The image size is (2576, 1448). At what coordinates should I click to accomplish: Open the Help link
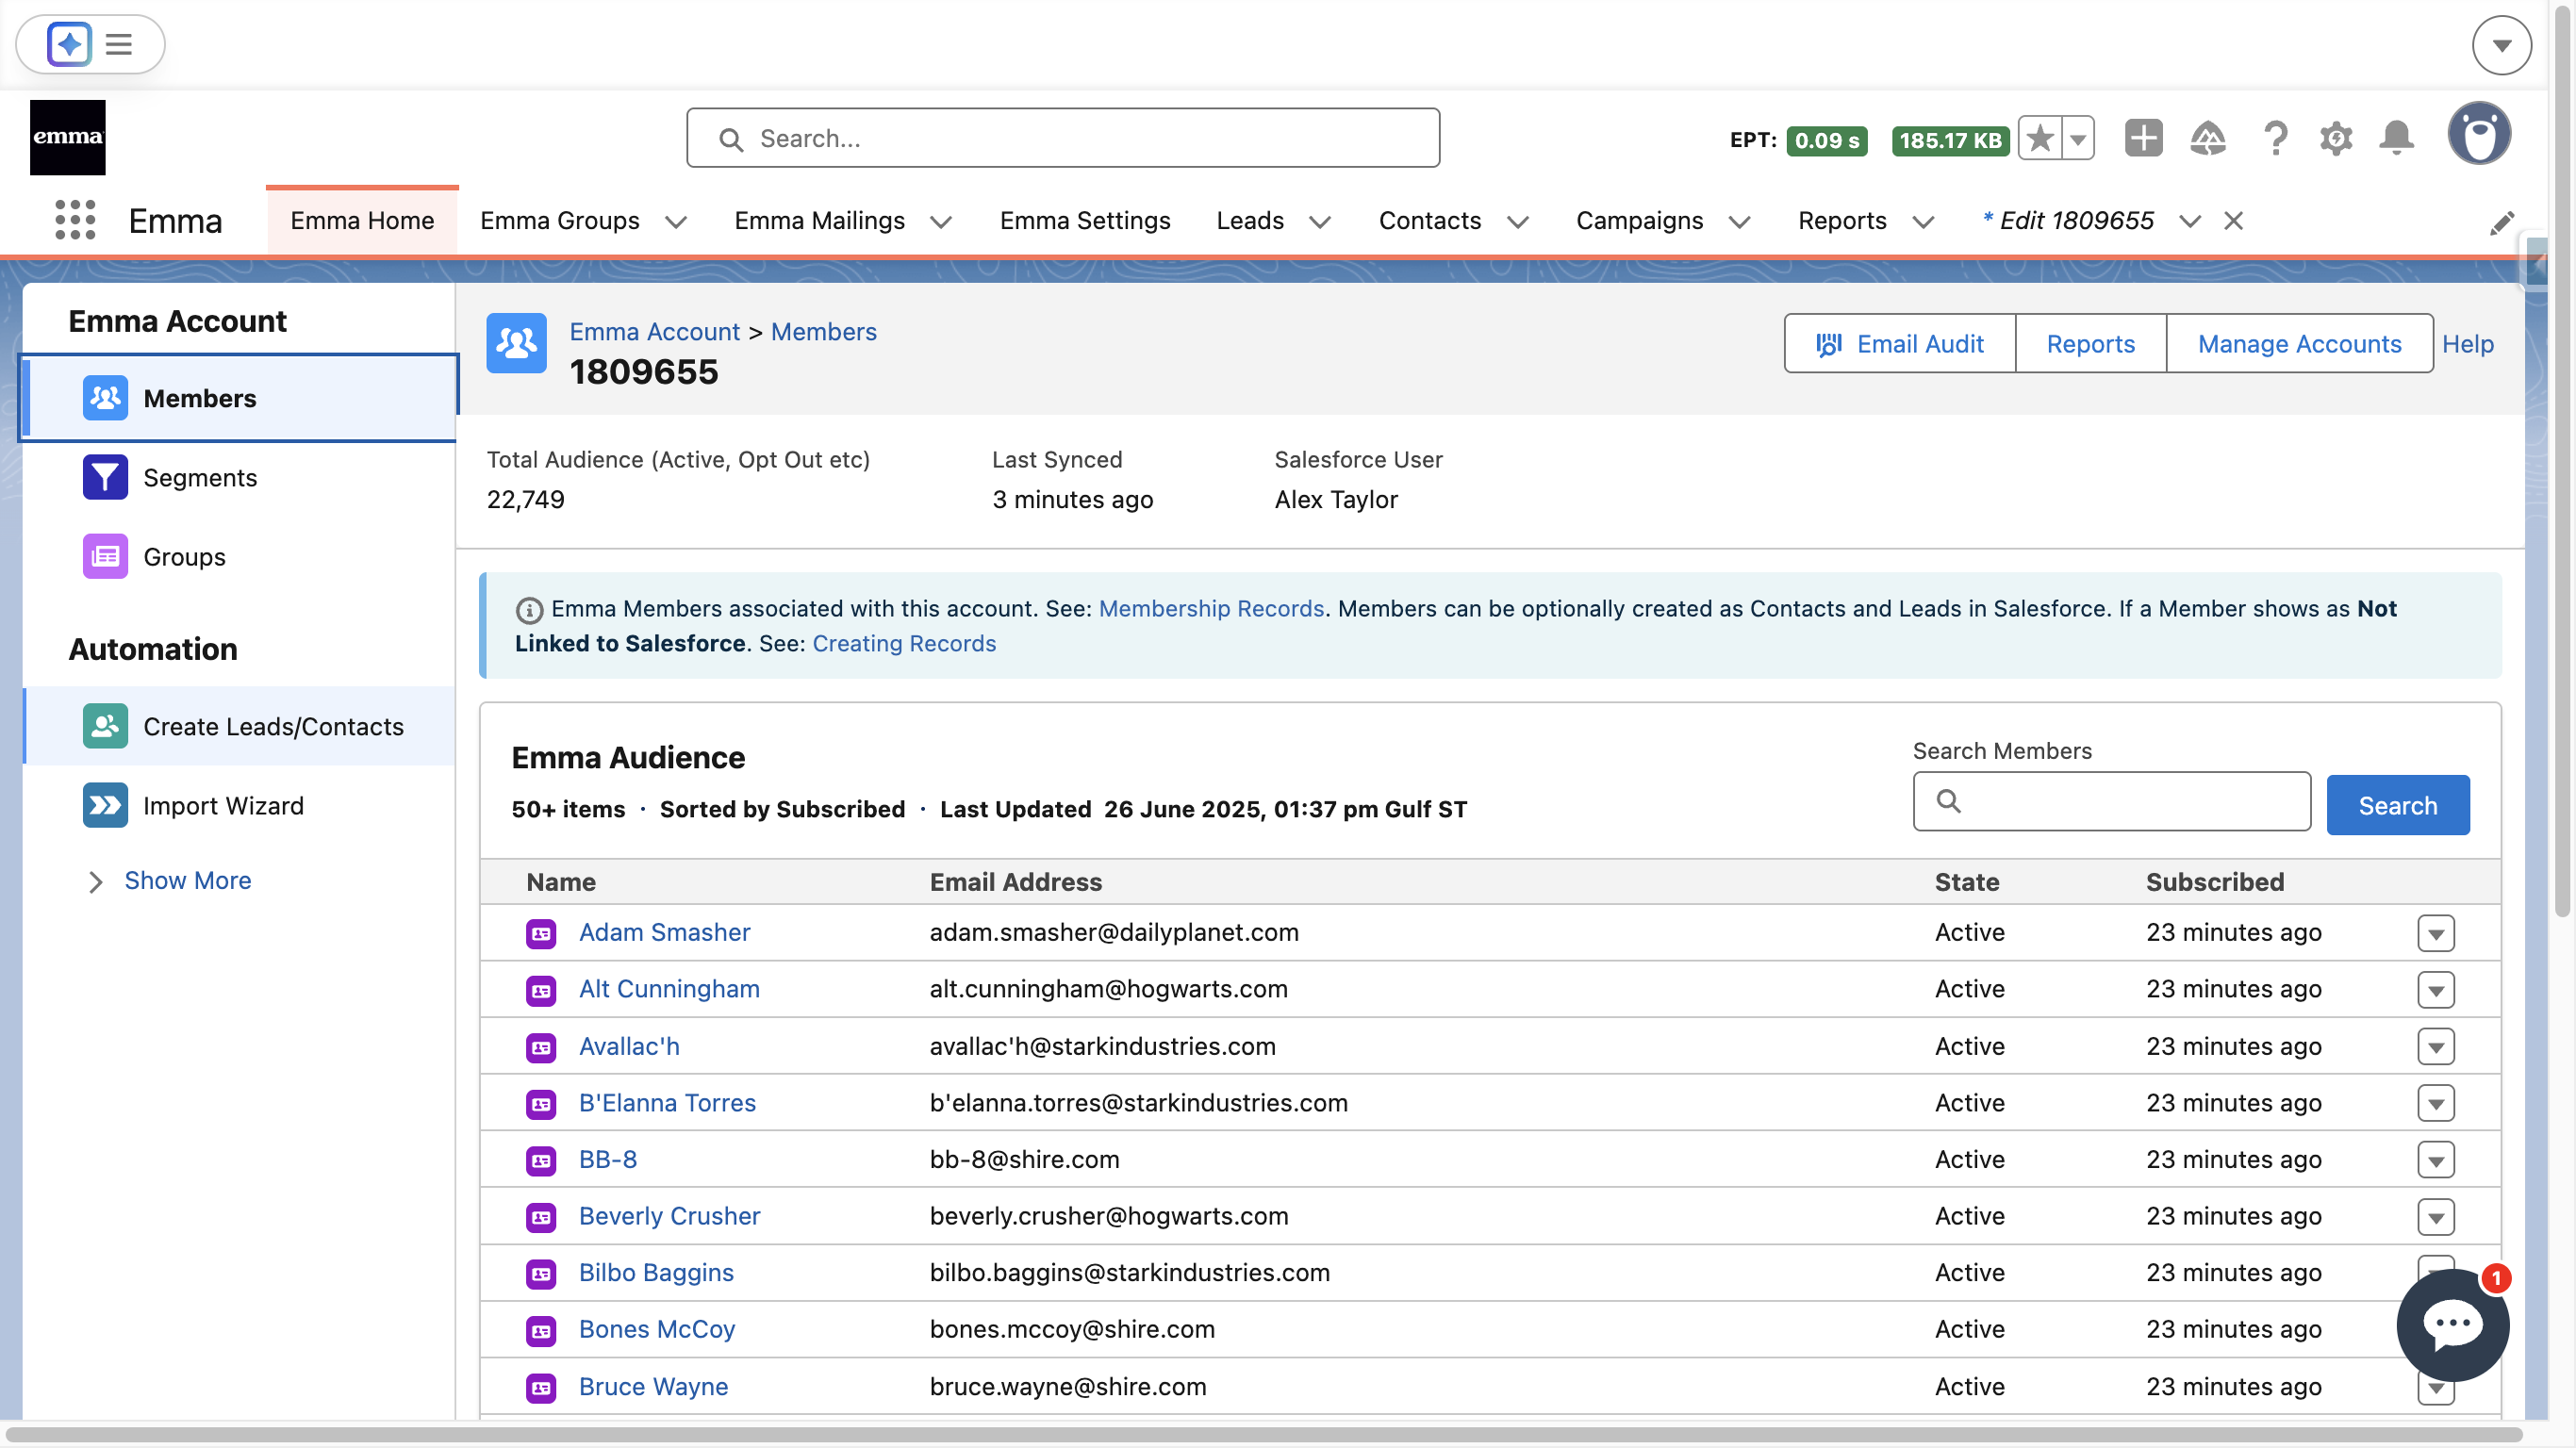pyautogui.click(x=2467, y=343)
